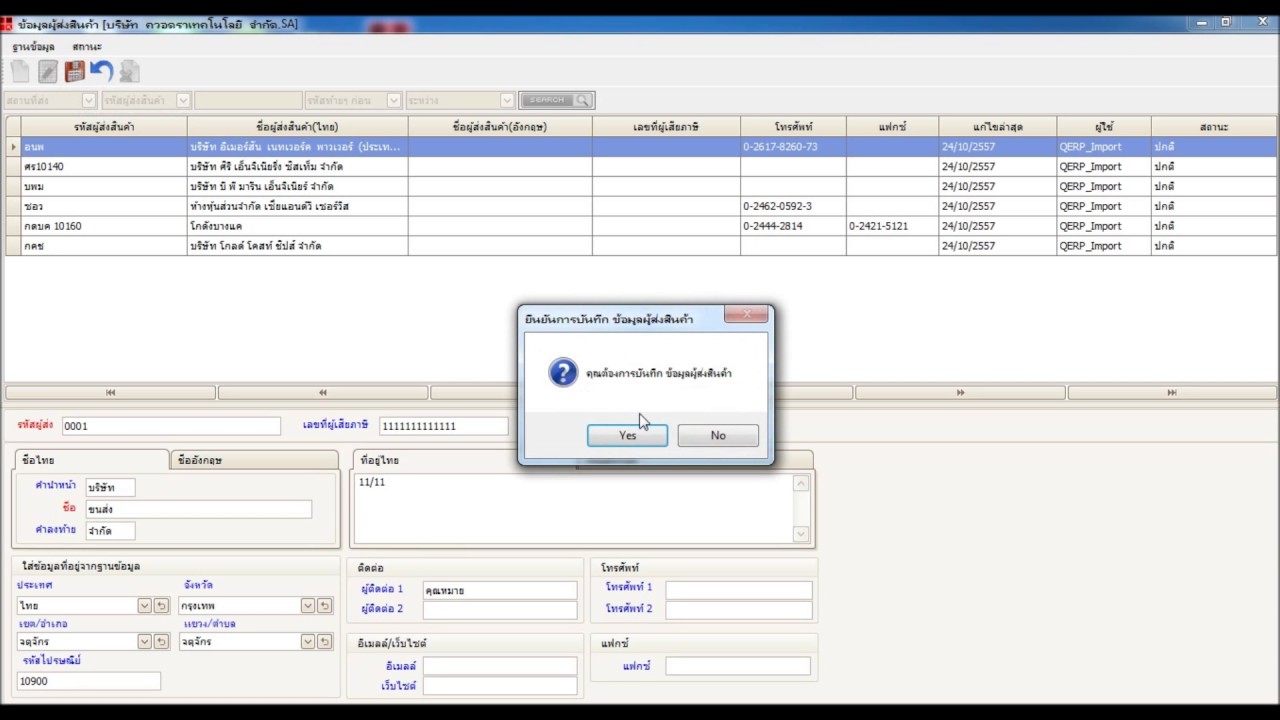Click the blue Undo arrow icon
Viewport: 1280px width, 720px height.
(101, 71)
